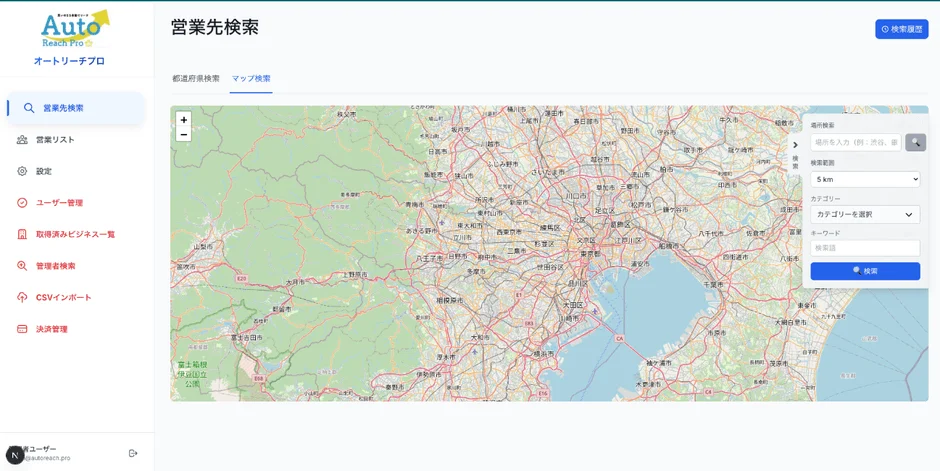This screenshot has height=471, width=940.
Task: Click the CSVインポート cloud upload icon
Action: click(x=22, y=297)
